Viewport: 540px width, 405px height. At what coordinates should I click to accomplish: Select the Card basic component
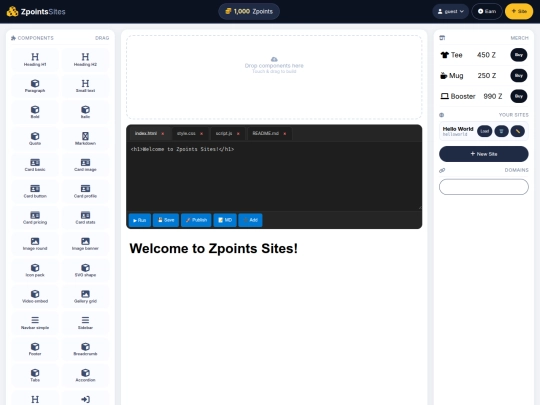click(35, 165)
